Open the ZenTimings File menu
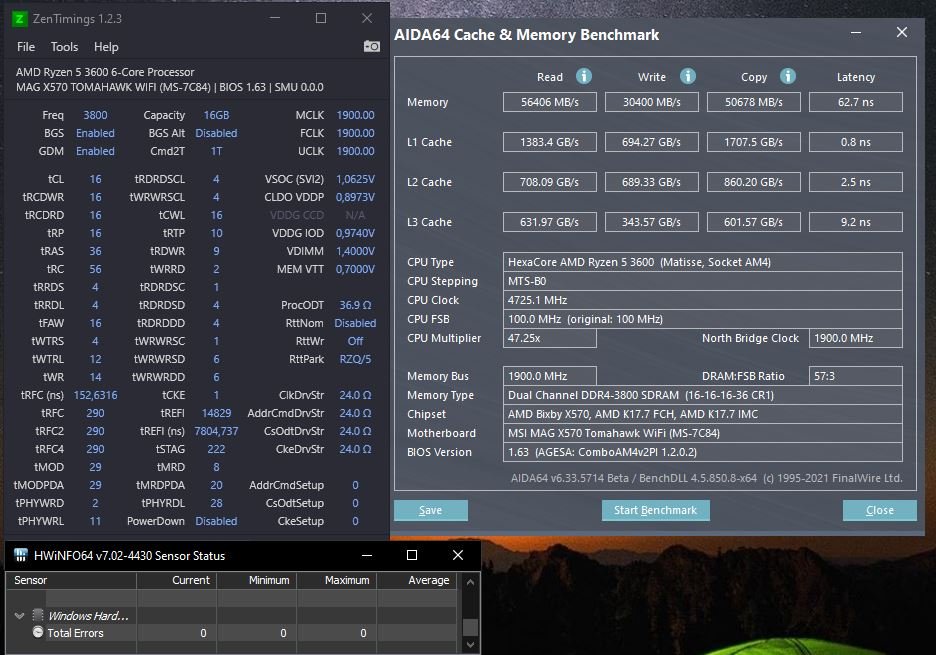The image size is (936, 655). [x=26, y=47]
